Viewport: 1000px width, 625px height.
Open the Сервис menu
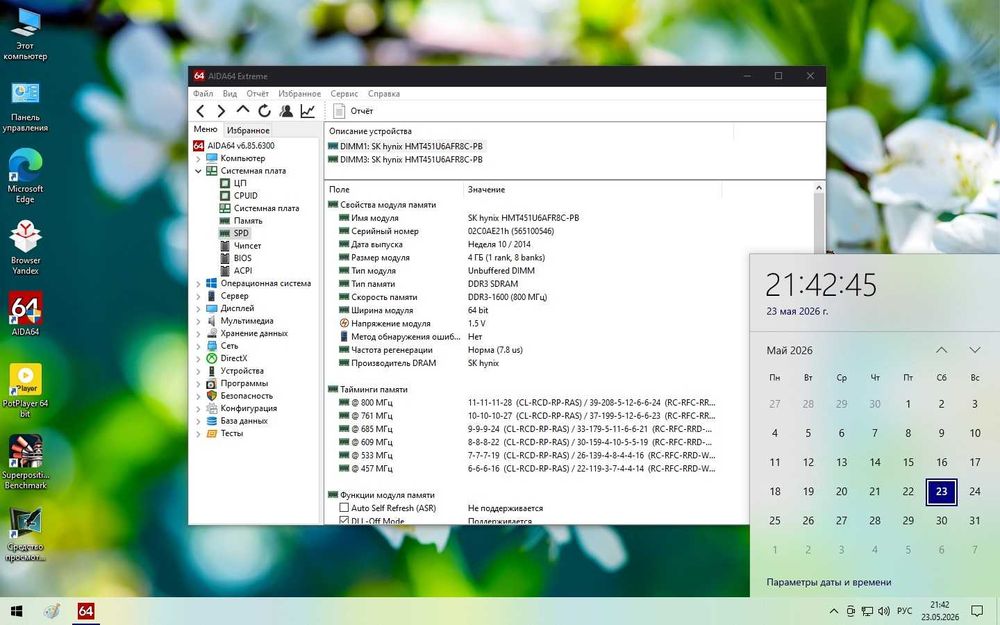pos(344,93)
